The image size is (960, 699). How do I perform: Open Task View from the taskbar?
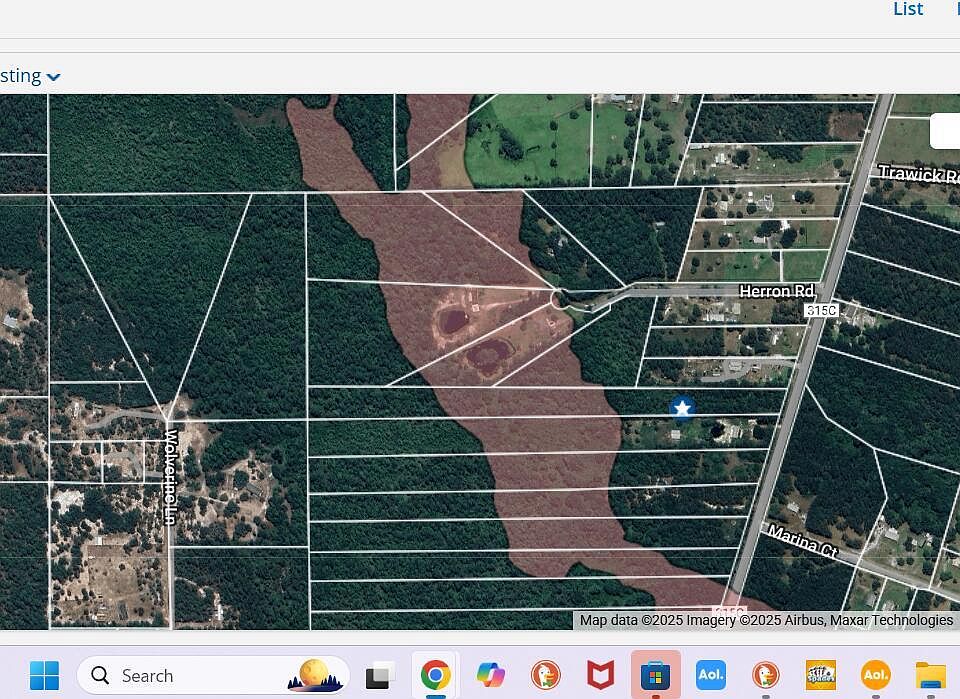[380, 676]
